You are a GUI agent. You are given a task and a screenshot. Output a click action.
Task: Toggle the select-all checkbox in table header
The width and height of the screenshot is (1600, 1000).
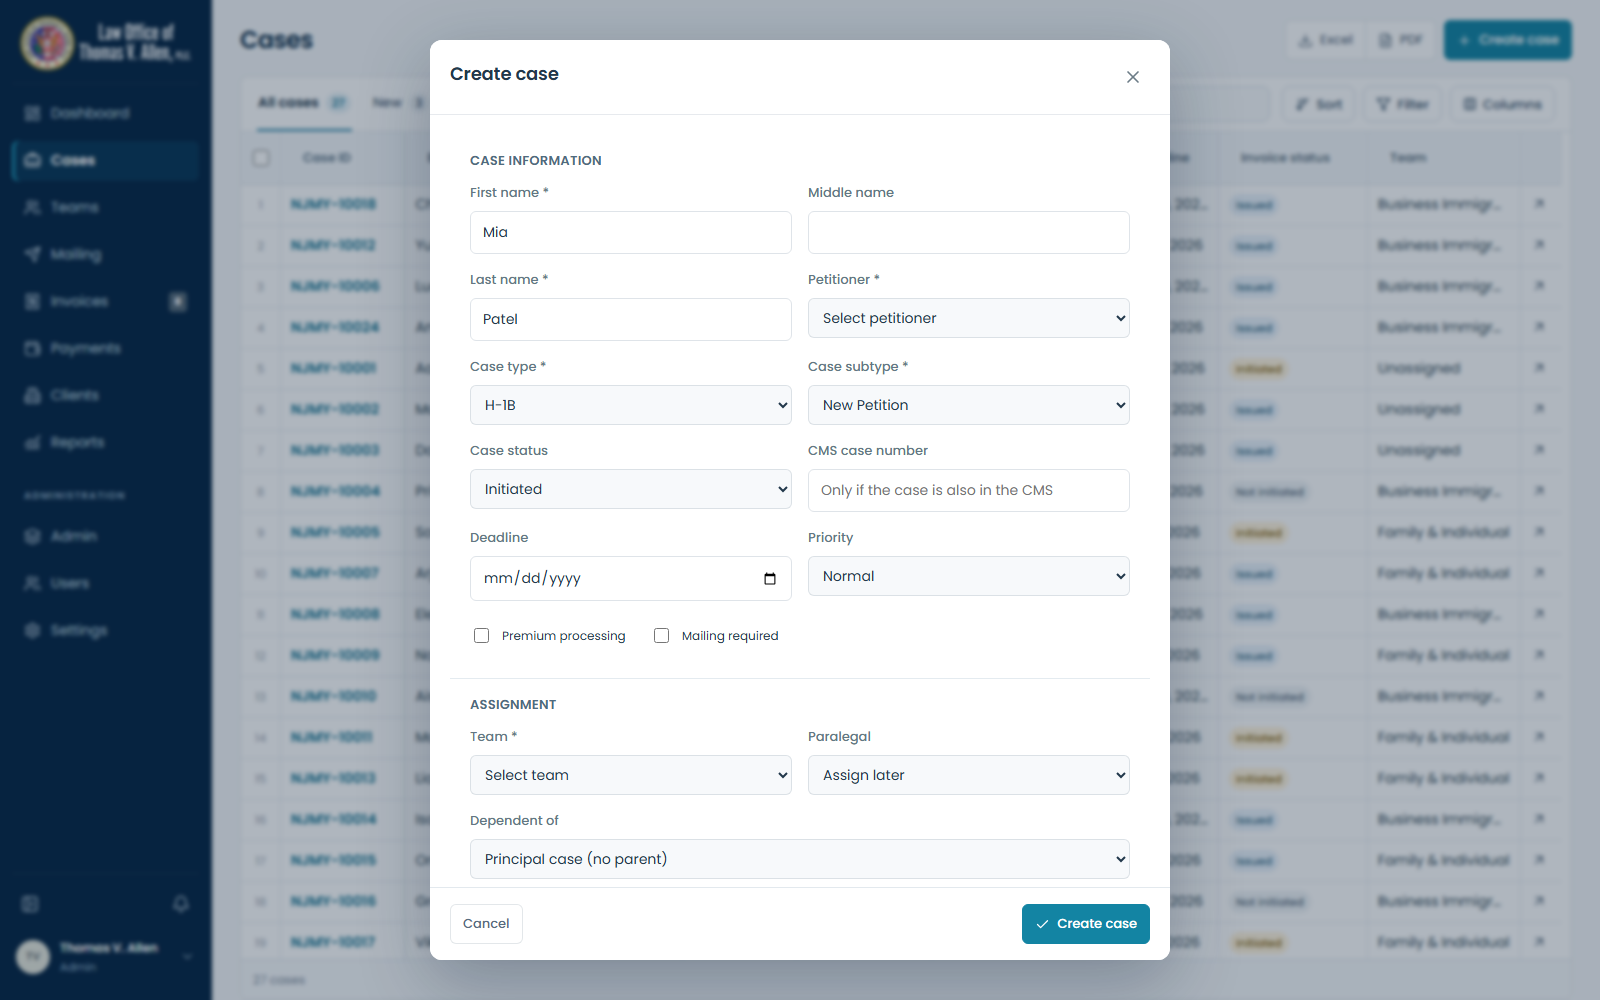(x=261, y=158)
